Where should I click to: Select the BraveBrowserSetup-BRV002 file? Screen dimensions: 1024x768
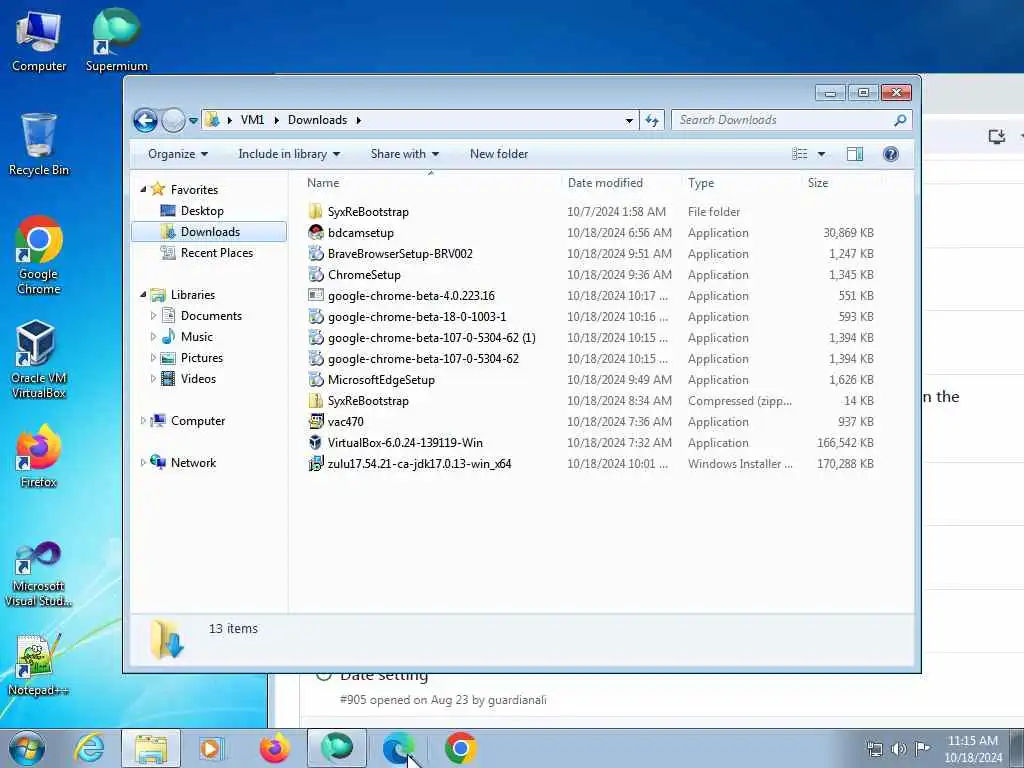tap(400, 253)
